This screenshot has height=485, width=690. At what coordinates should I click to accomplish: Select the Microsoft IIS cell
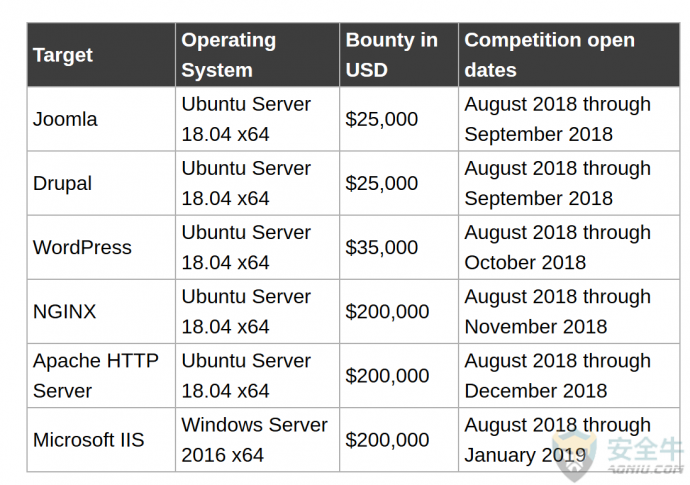tap(101, 440)
